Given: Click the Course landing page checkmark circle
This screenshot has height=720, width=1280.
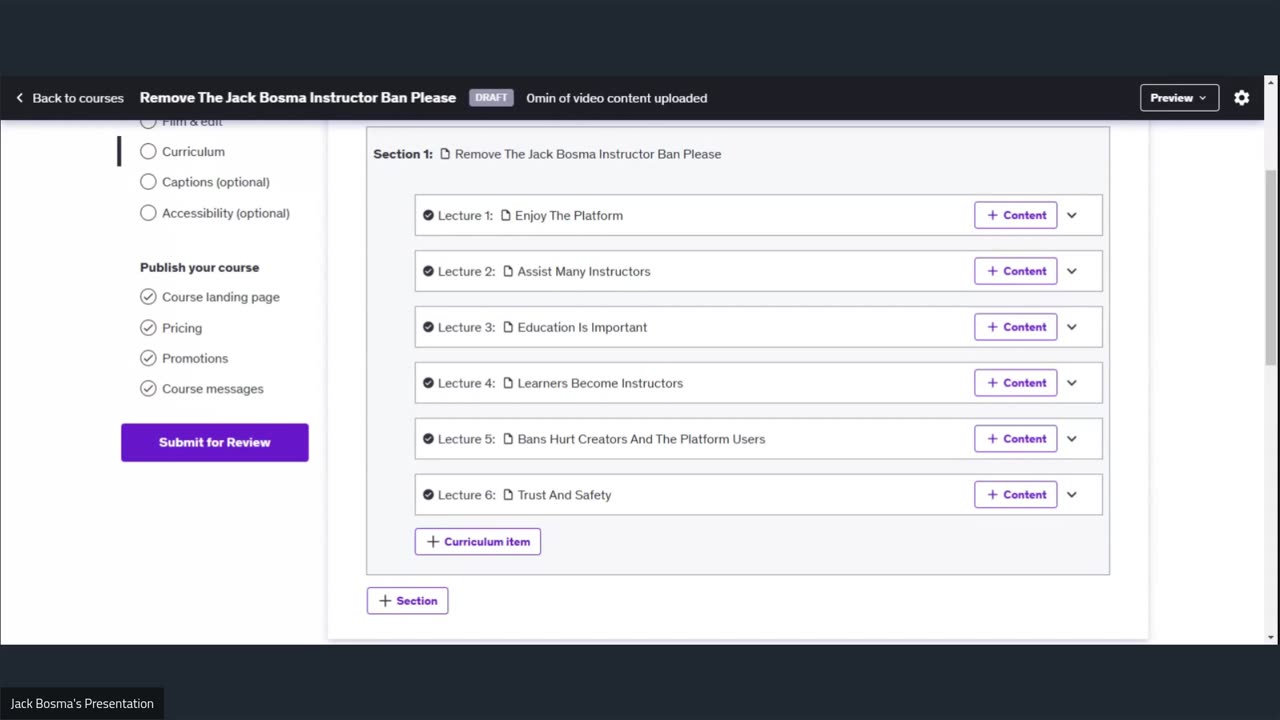Looking at the screenshot, I should pyautogui.click(x=148, y=297).
